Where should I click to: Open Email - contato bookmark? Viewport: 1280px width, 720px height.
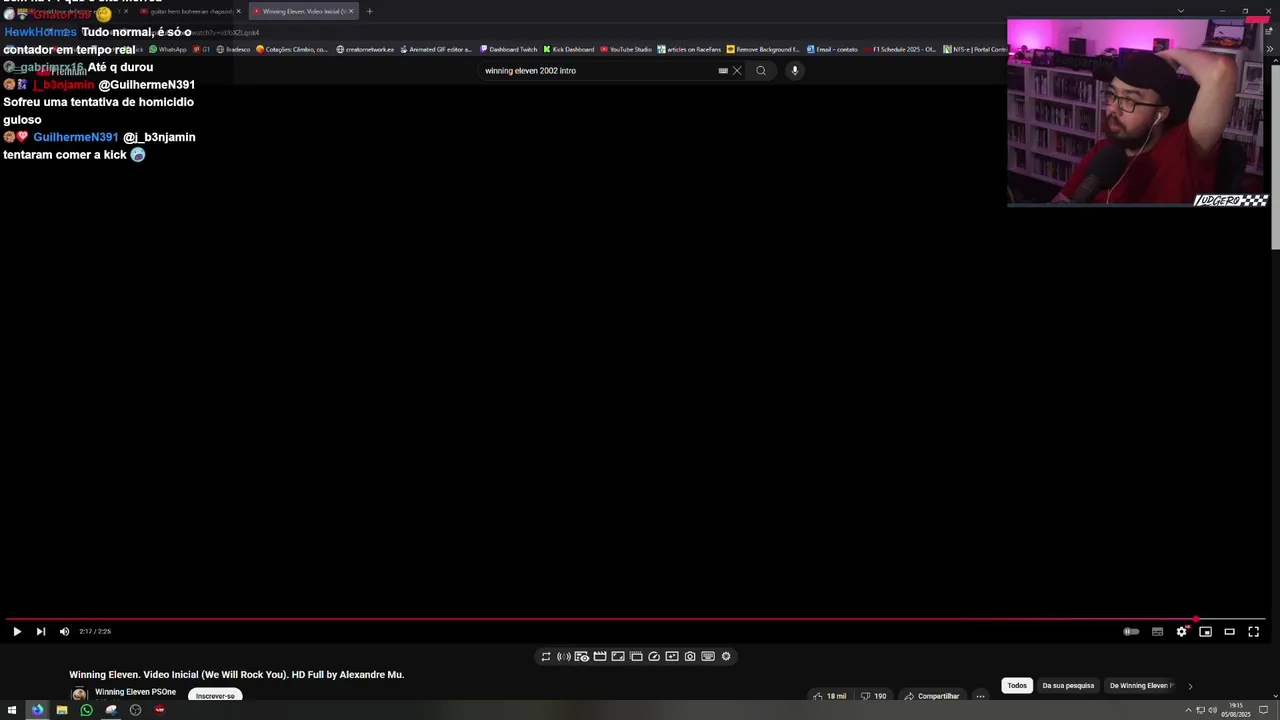(x=832, y=49)
